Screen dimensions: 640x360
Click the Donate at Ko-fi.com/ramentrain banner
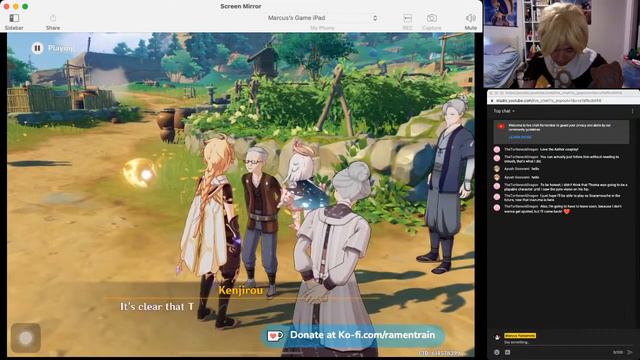point(352,335)
